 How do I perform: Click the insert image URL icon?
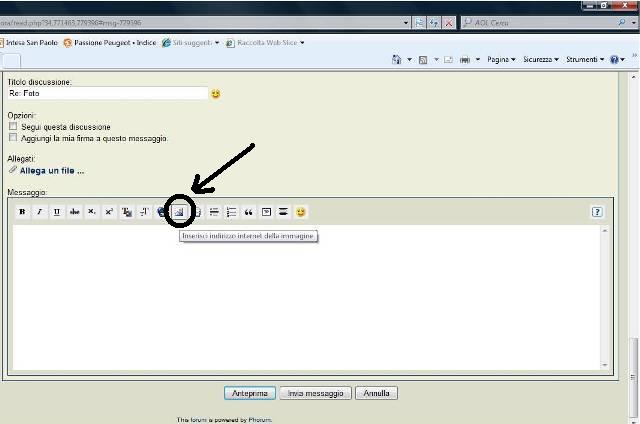coord(179,212)
